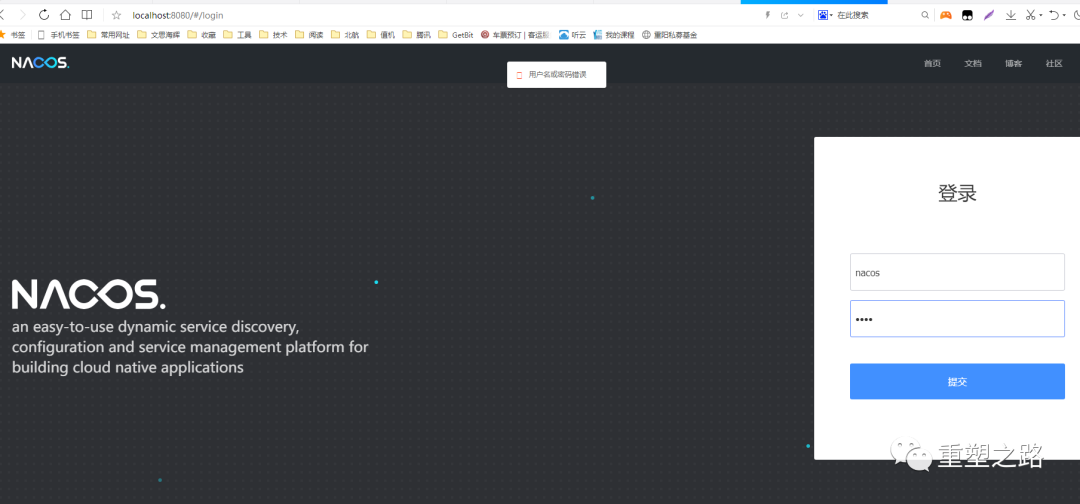Go to 首页 in Nacos header
This screenshot has height=504, width=1080.
pyautogui.click(x=932, y=63)
